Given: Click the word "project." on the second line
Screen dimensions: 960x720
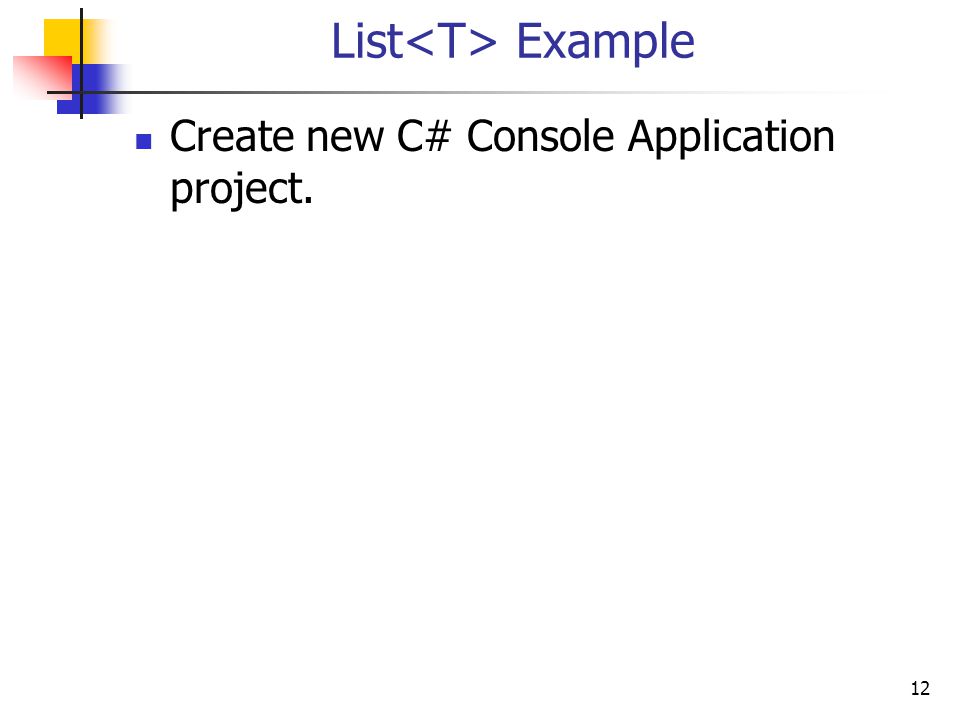Looking at the screenshot, I should (242, 190).
